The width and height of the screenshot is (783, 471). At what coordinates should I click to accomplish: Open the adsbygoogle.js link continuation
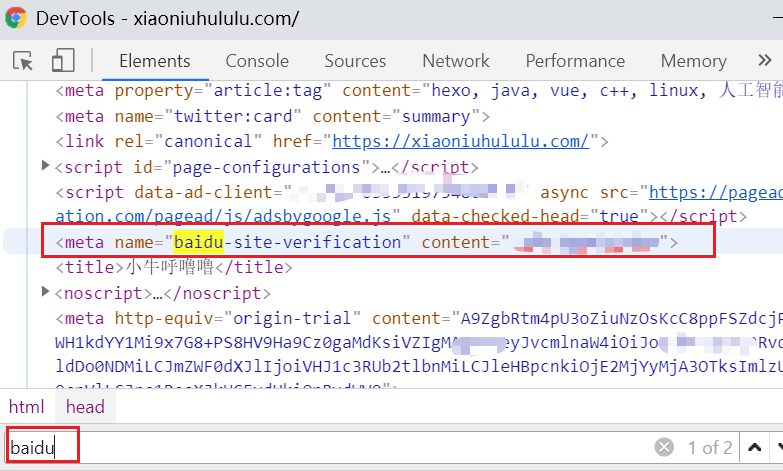pyautogui.click(x=223, y=216)
